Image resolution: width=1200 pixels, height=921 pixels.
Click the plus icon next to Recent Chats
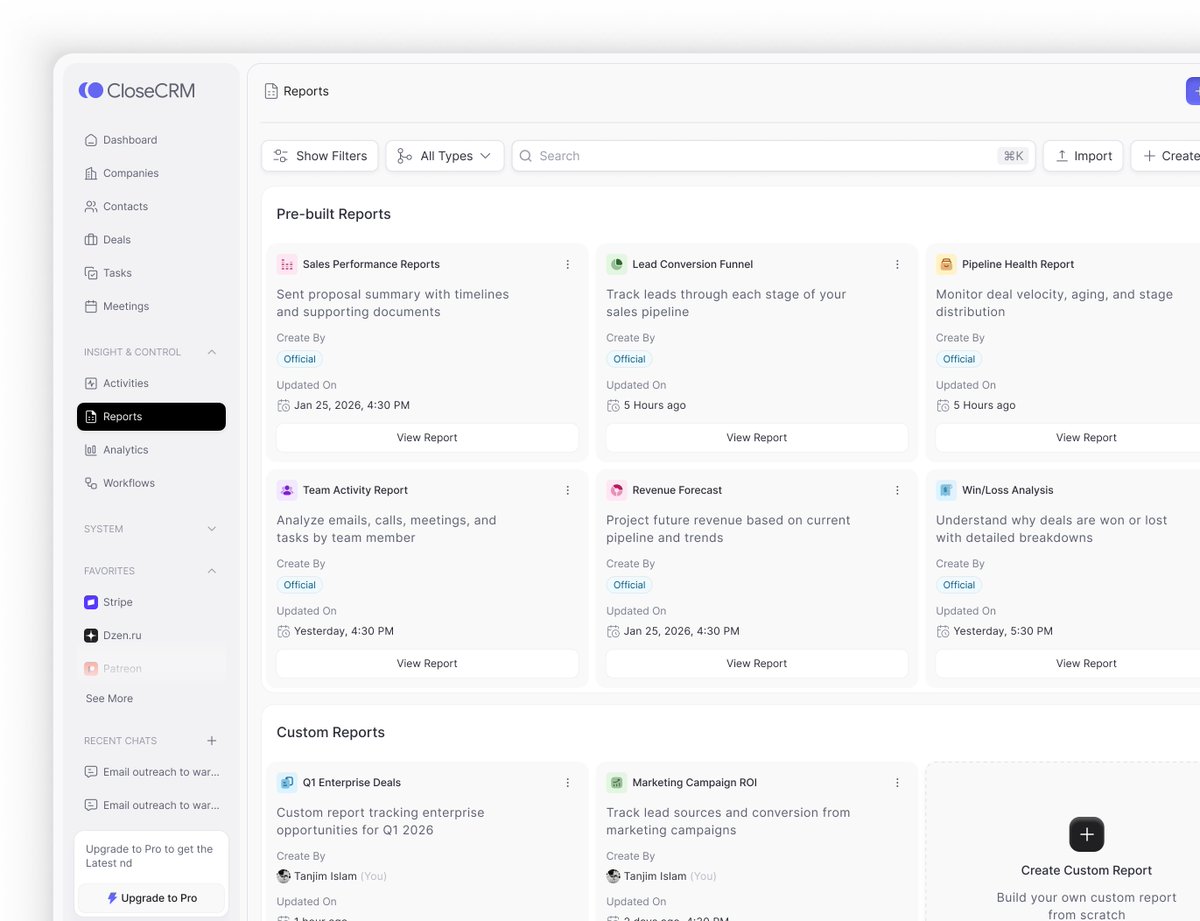(x=211, y=741)
